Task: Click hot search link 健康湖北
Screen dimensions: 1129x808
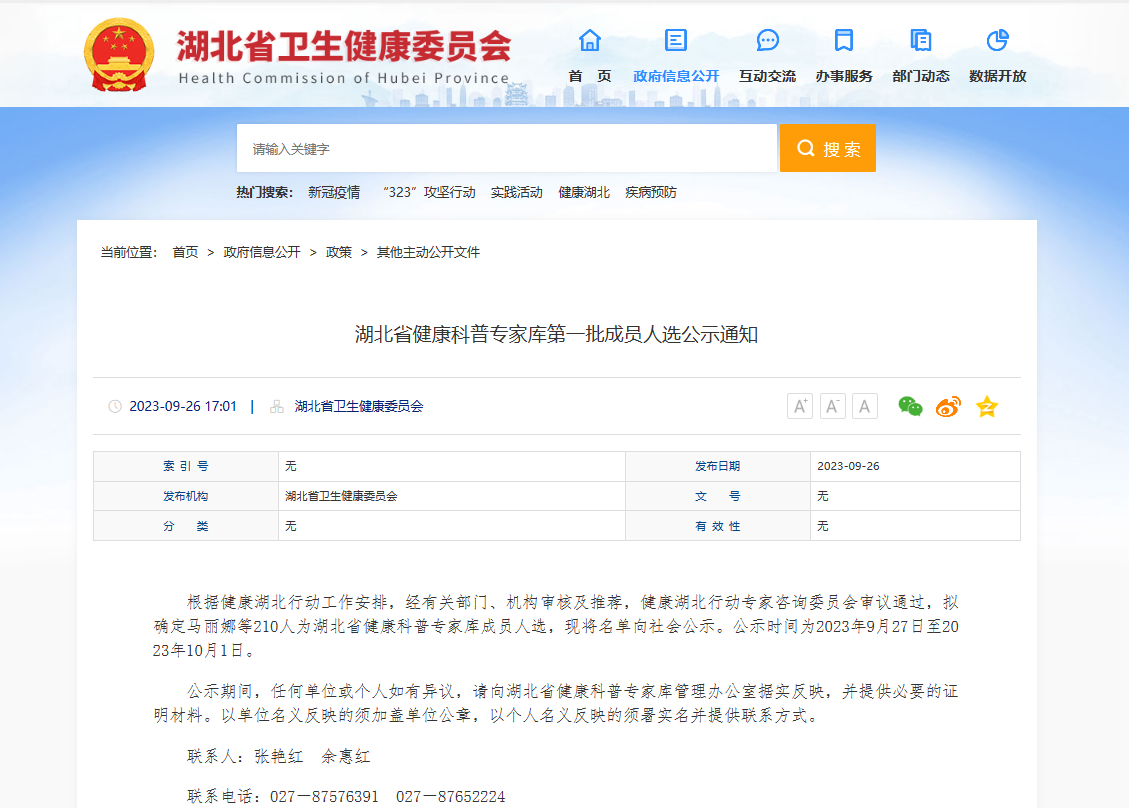Action: [584, 192]
